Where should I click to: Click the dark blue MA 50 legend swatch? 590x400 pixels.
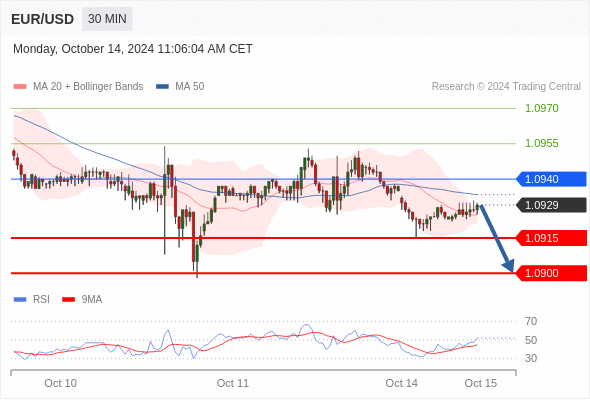162,87
